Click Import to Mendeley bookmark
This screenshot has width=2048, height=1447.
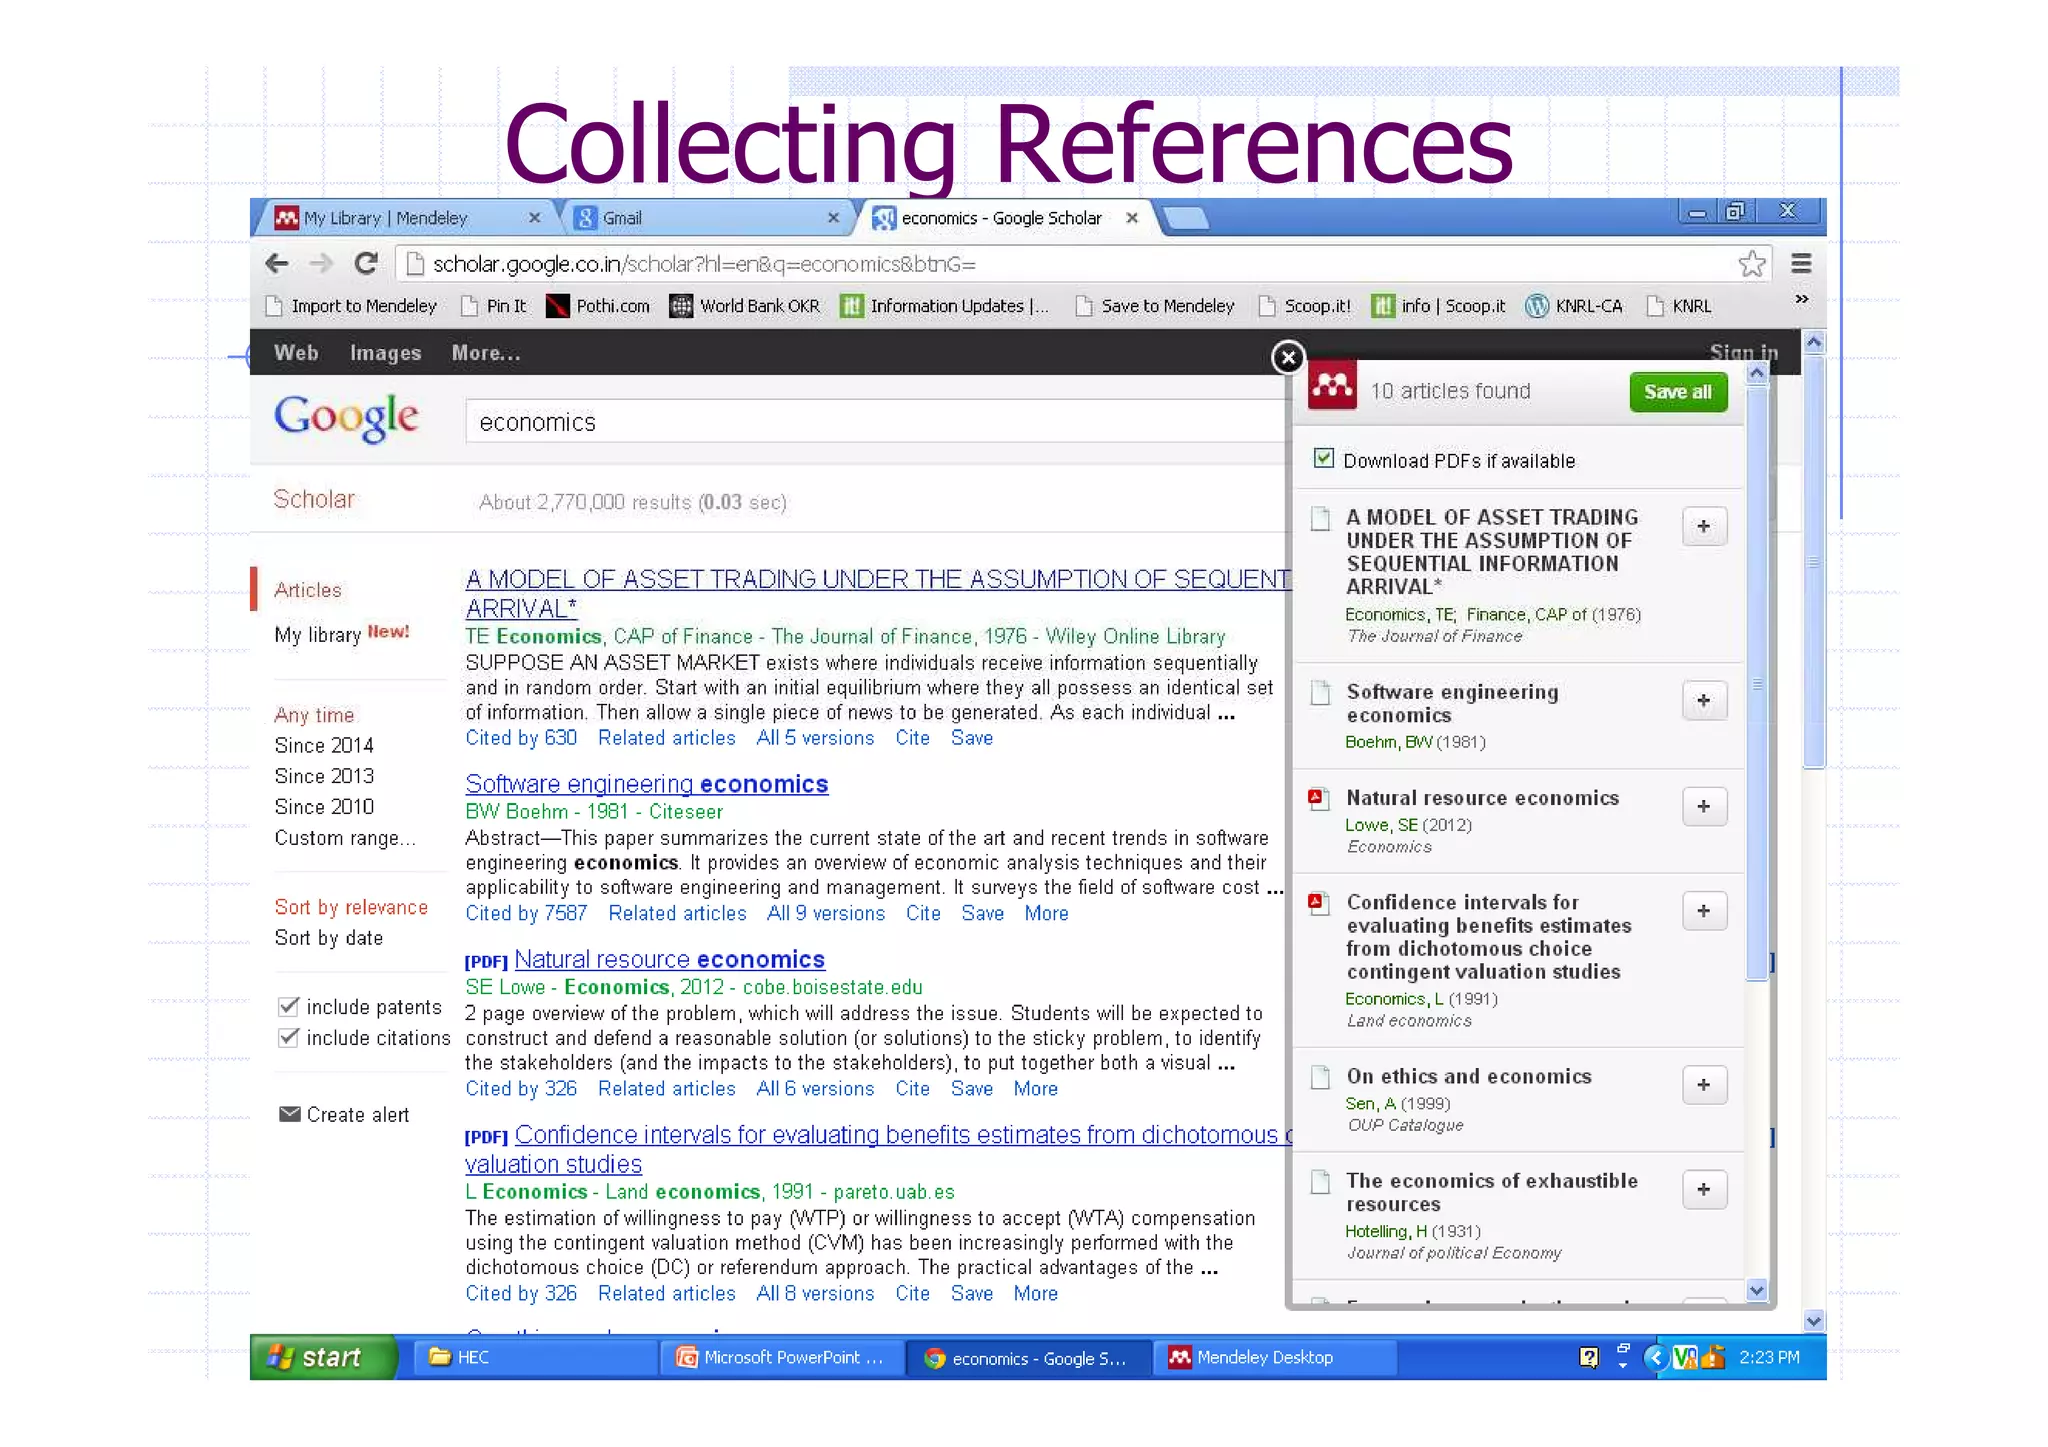coord(352,306)
